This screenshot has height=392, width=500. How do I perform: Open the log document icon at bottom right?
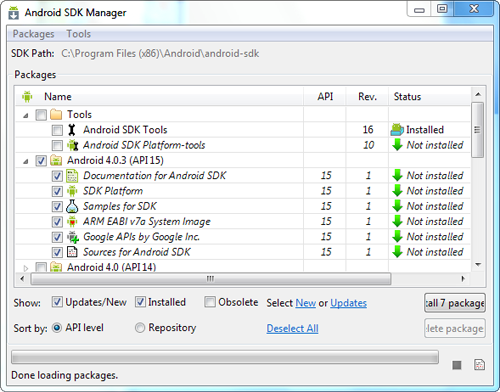point(479,365)
